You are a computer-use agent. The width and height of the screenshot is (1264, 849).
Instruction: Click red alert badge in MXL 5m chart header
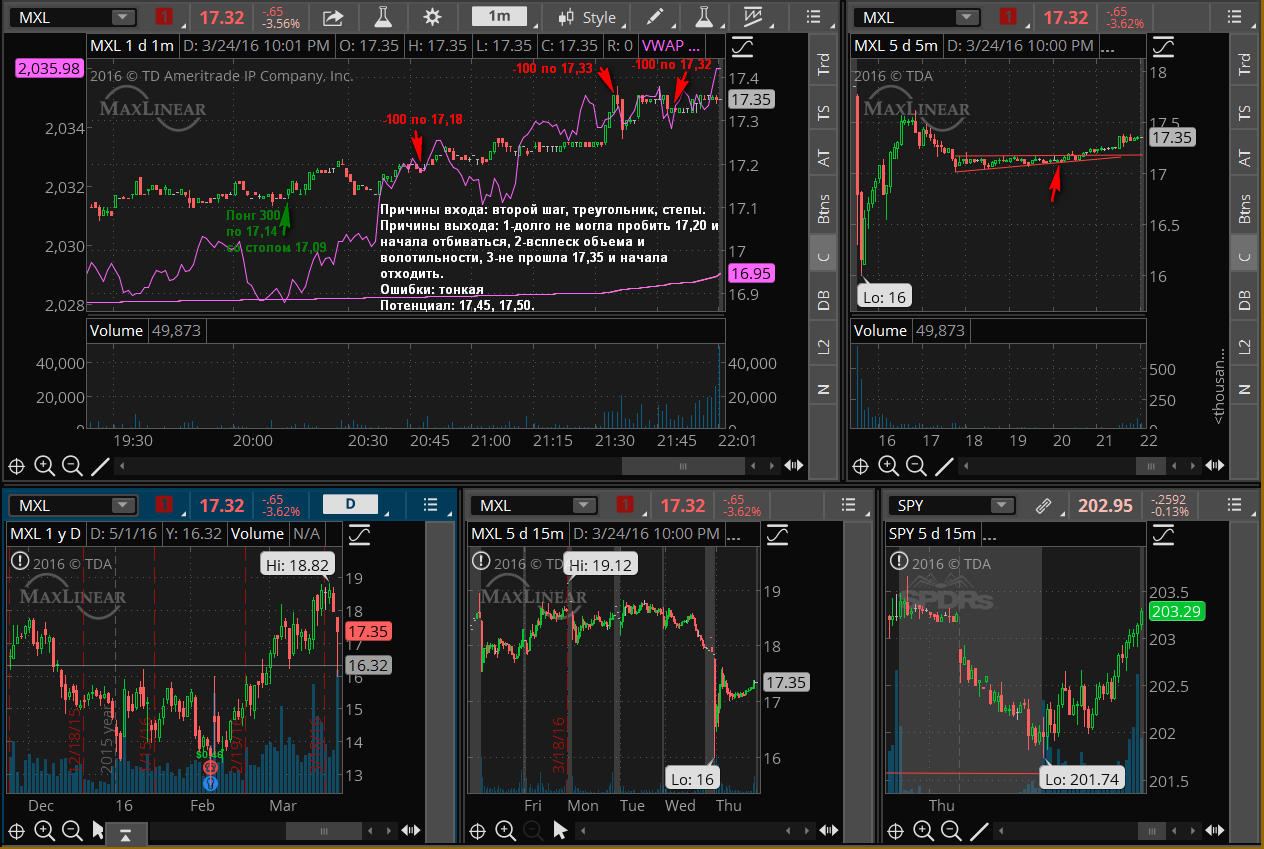point(1009,17)
